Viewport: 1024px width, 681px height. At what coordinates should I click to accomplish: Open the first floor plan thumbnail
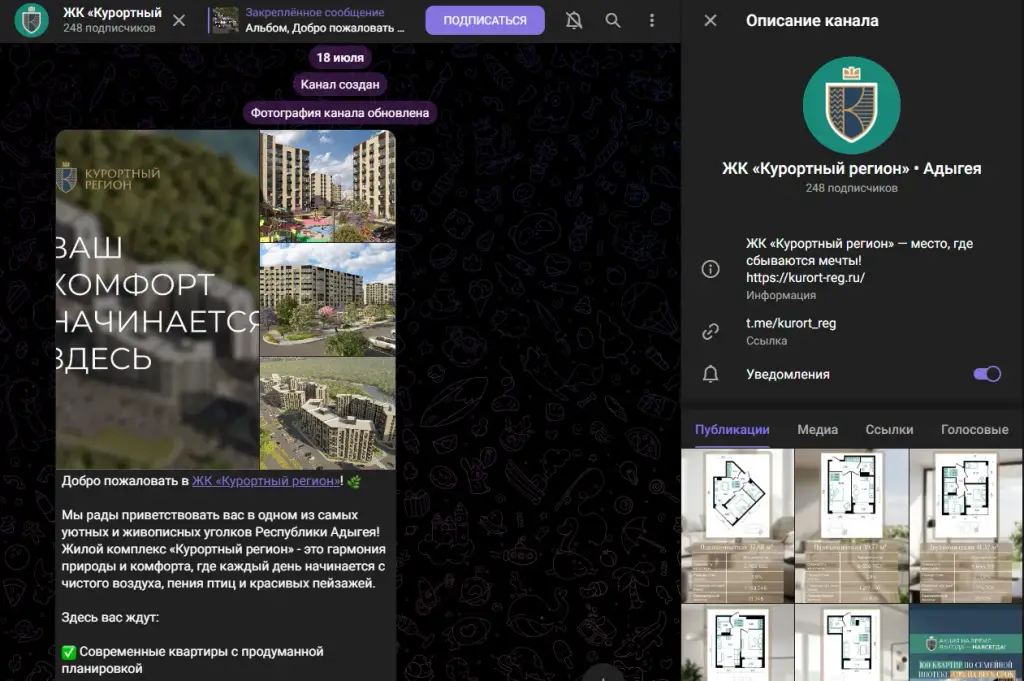pos(737,526)
